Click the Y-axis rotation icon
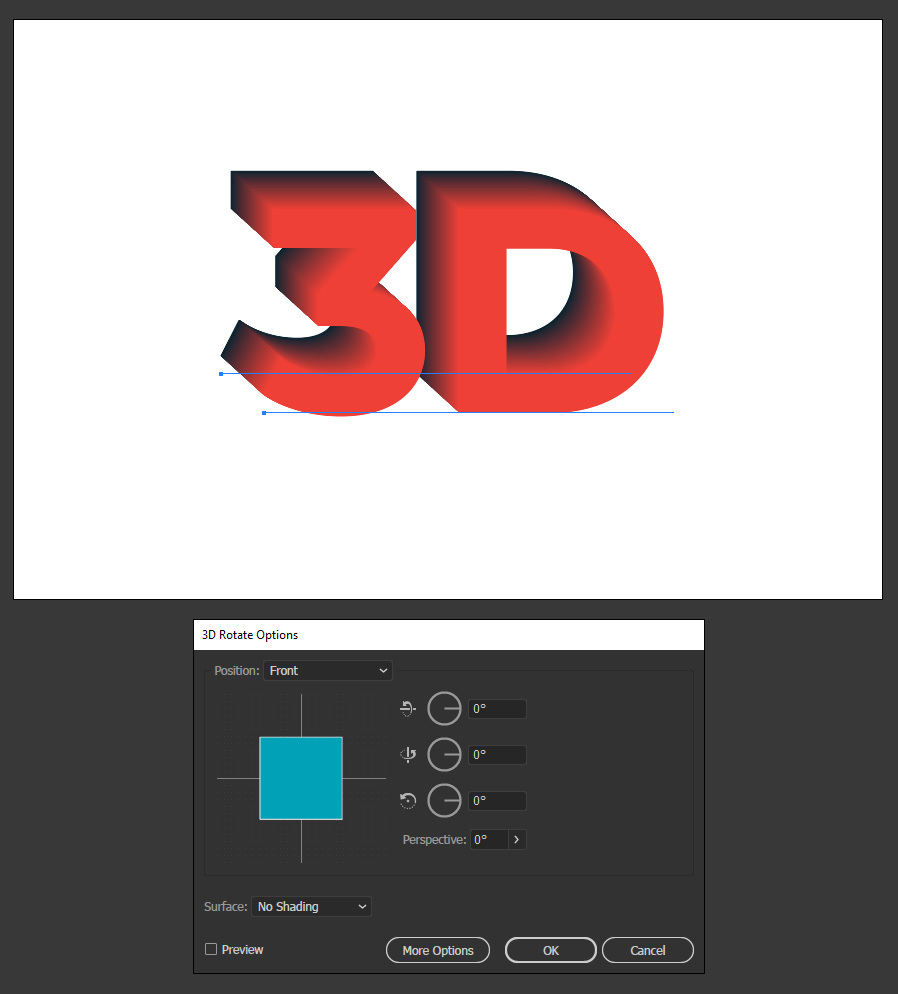This screenshot has height=994, width=898. coord(407,754)
